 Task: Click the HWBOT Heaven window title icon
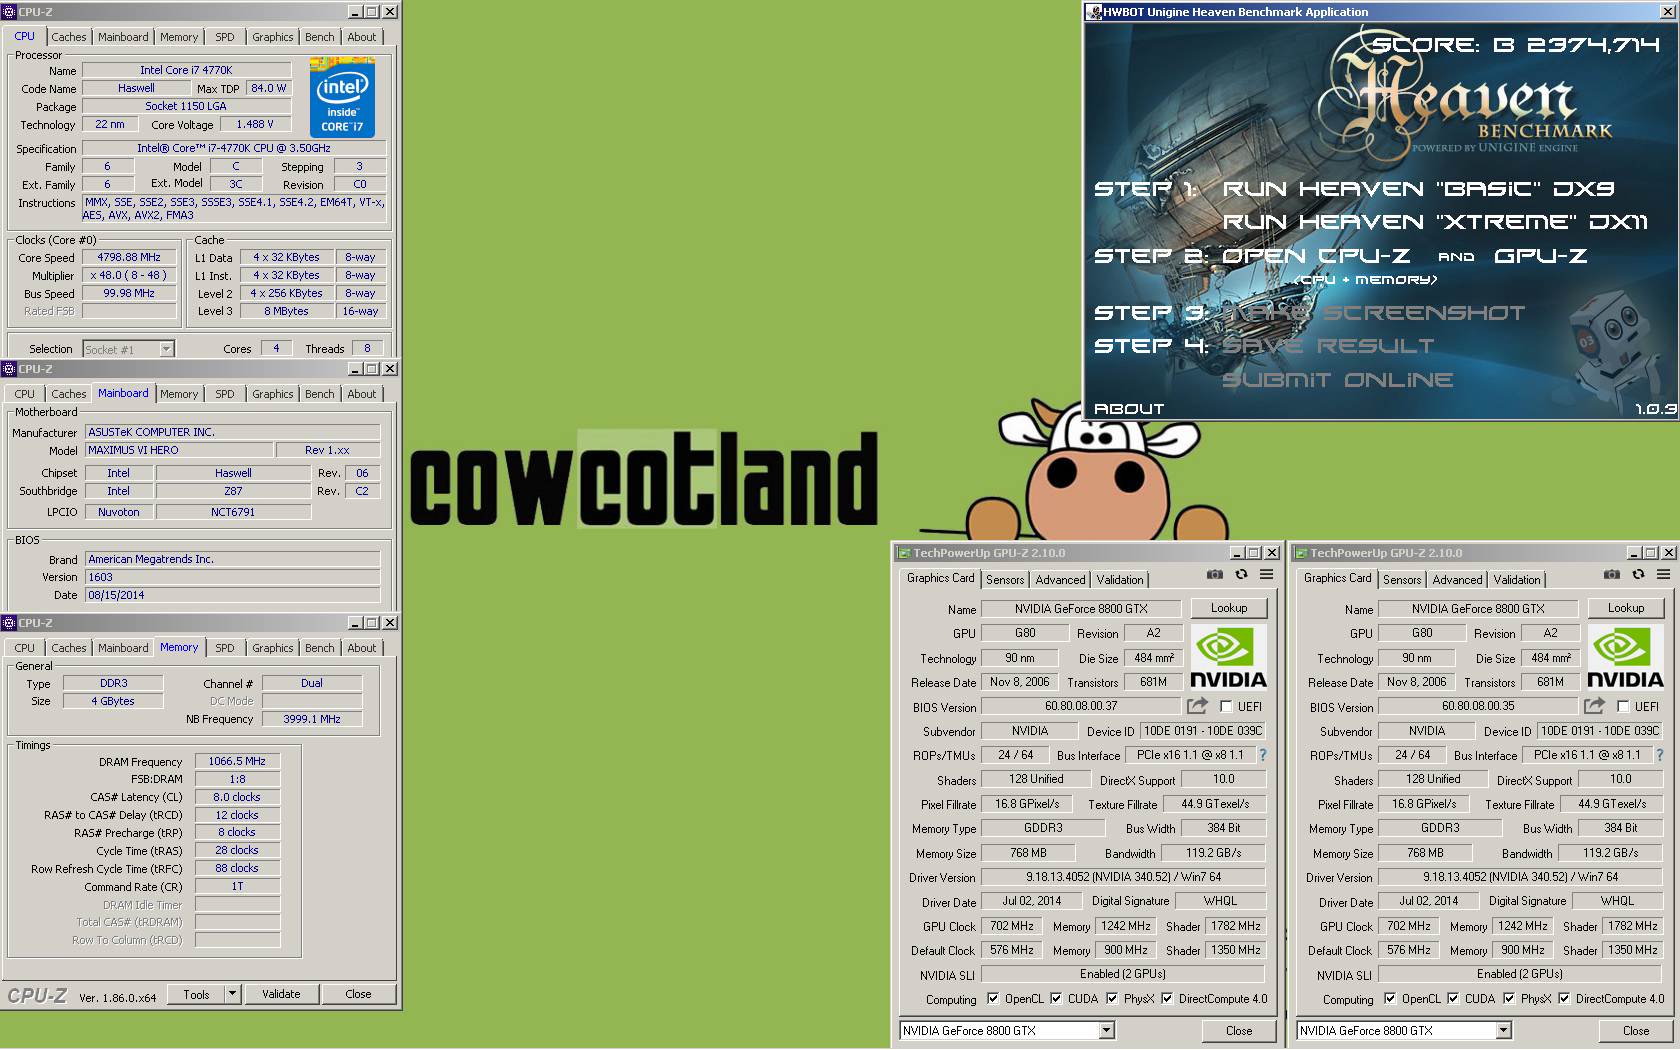click(x=1094, y=12)
